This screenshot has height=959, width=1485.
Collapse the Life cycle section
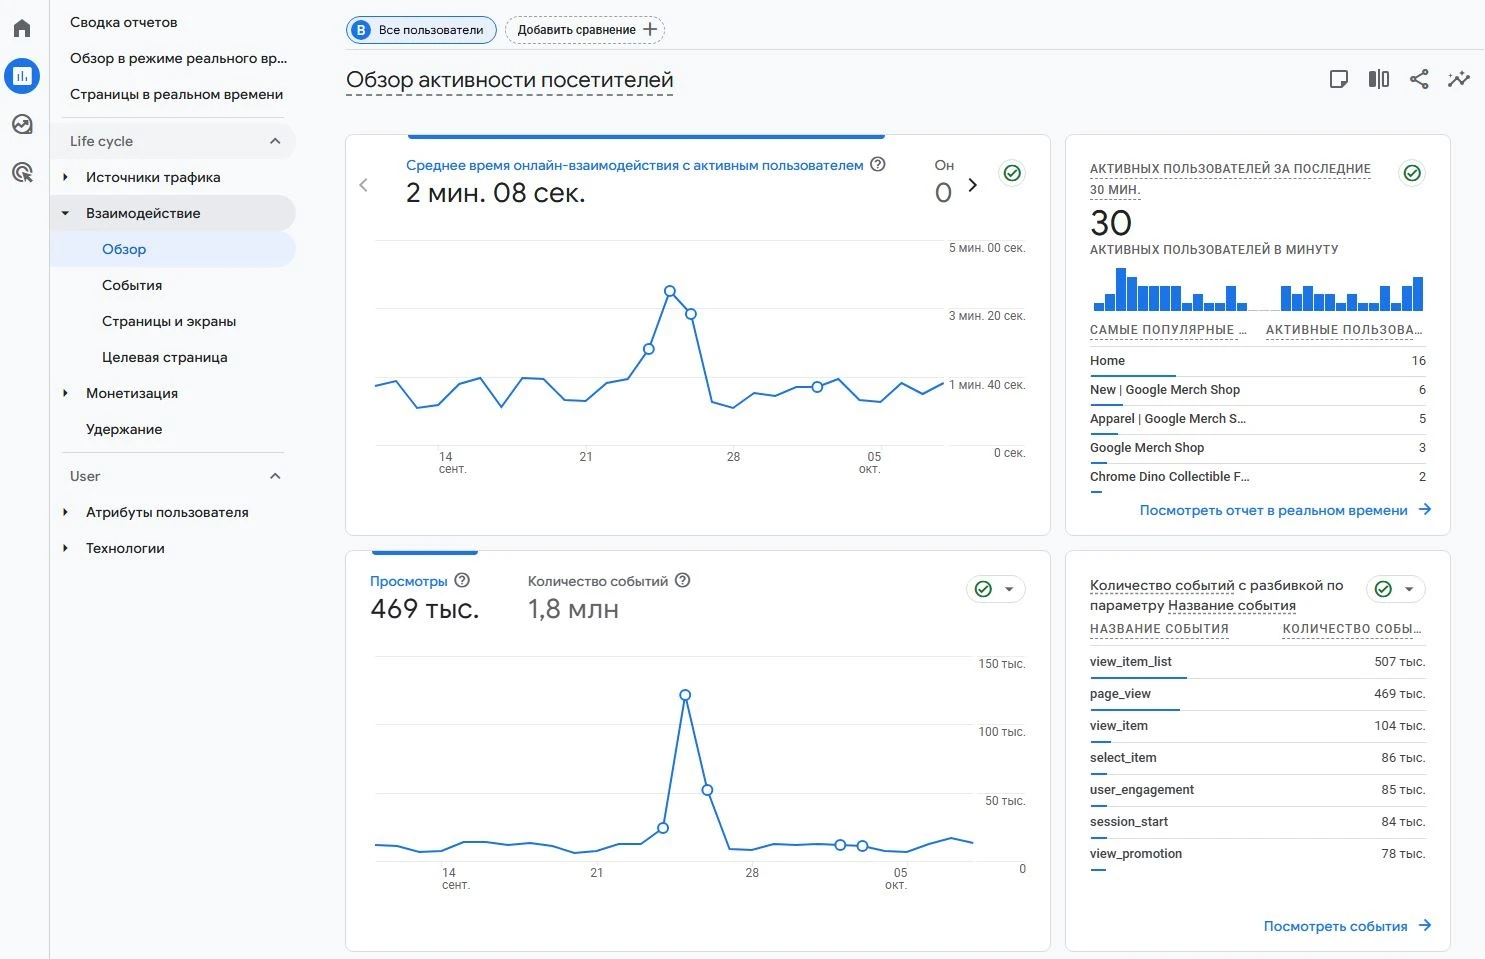(x=275, y=141)
